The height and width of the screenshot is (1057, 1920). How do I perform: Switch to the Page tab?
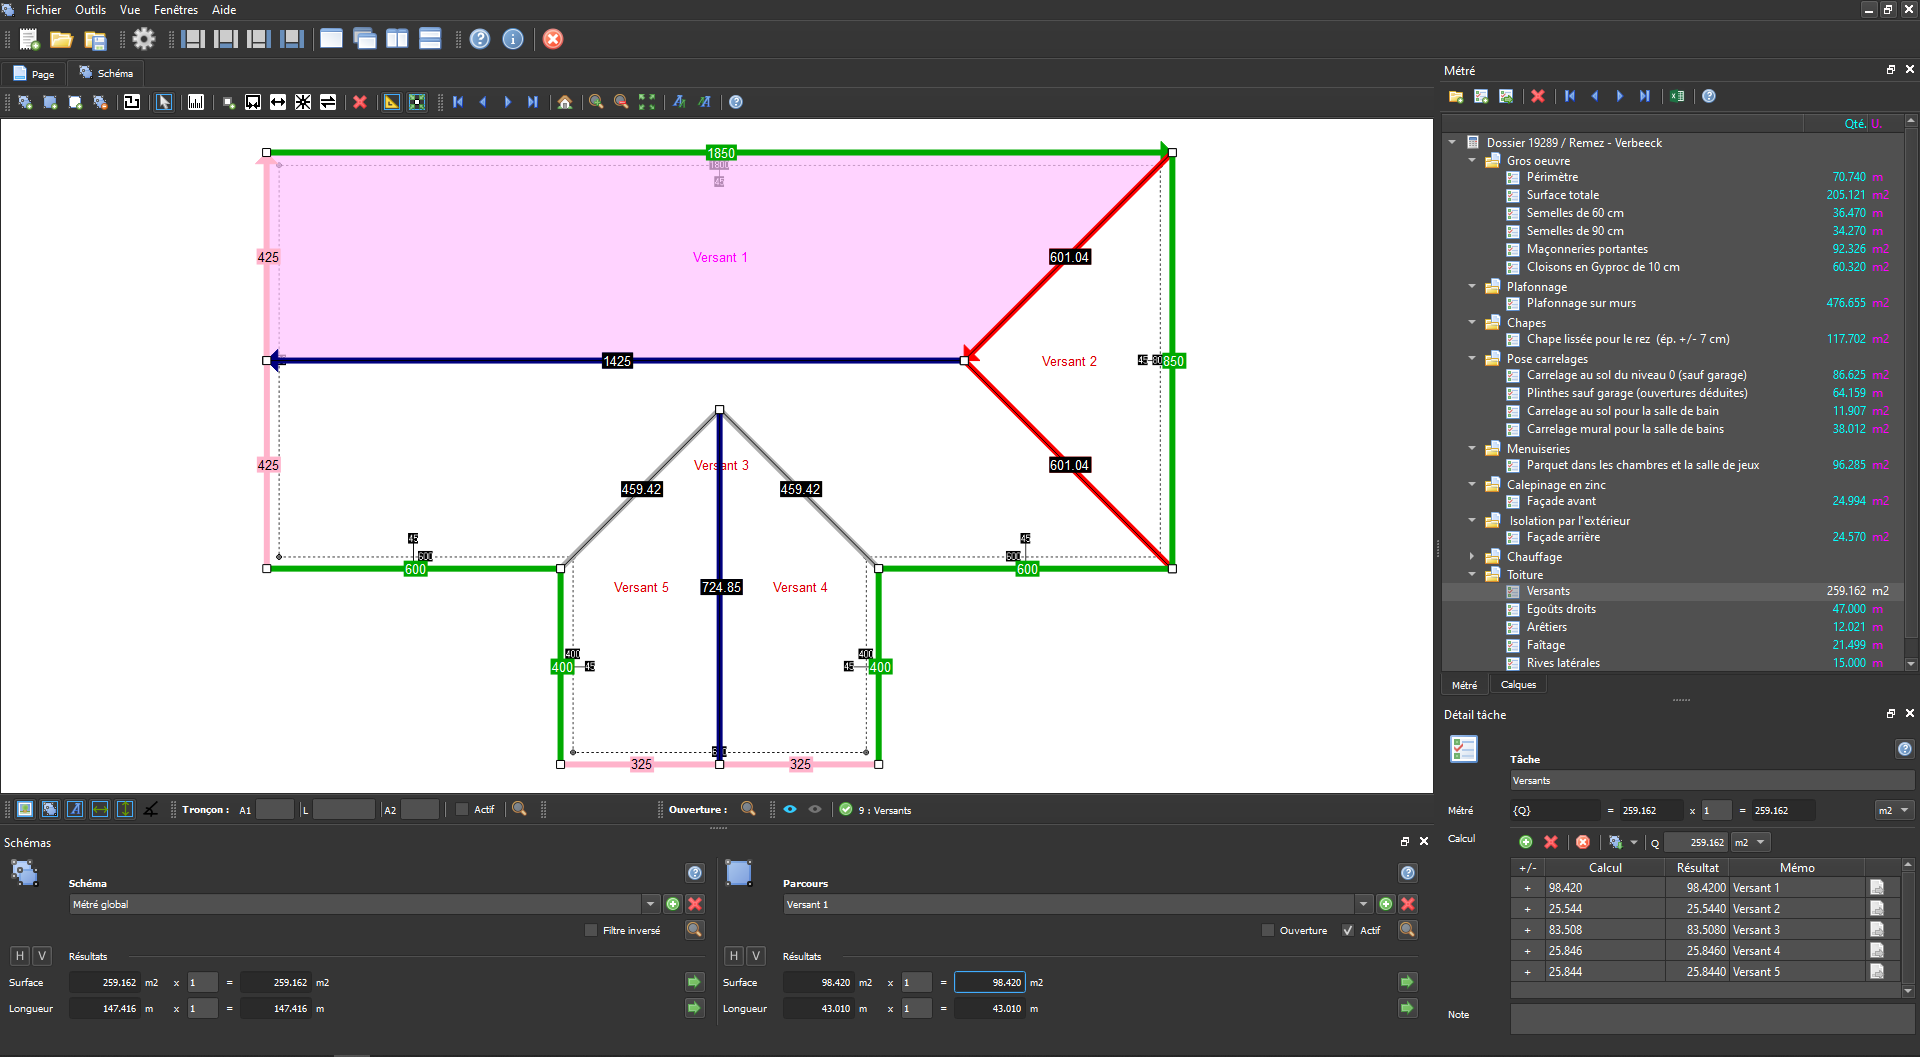tap(33, 74)
